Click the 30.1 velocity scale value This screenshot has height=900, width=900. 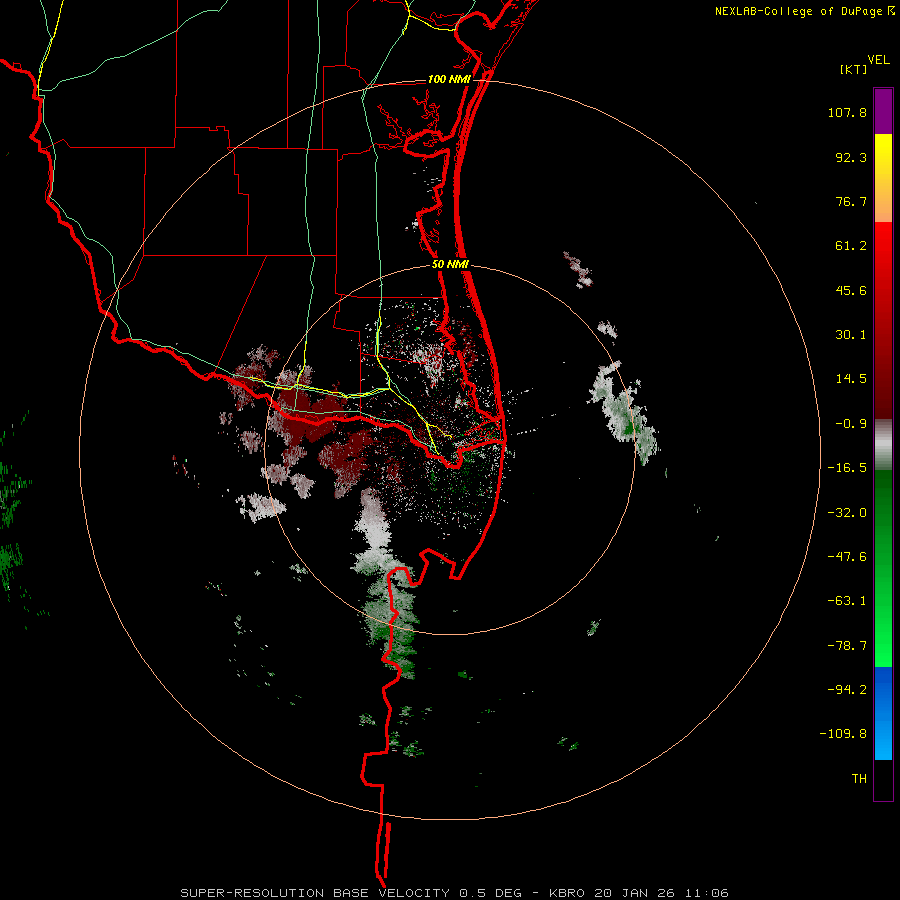pyautogui.click(x=851, y=335)
